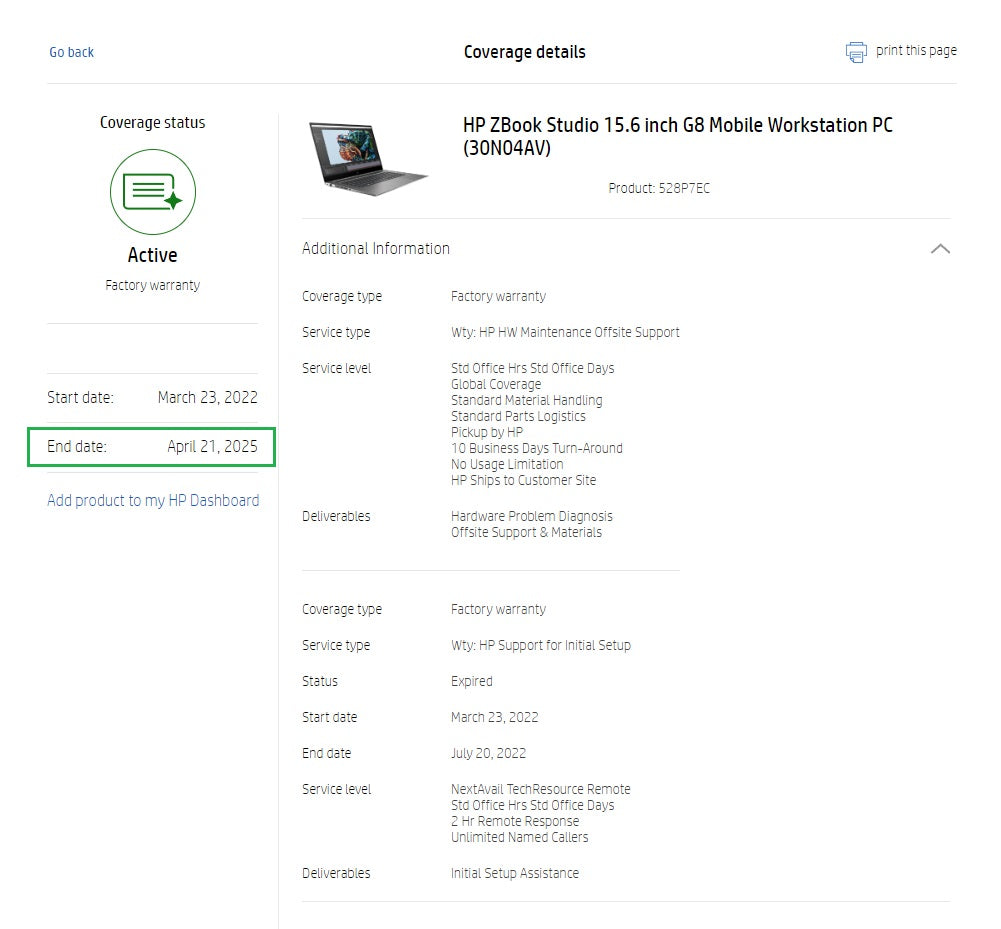The image size is (1001, 929).
Task: Select 'Unlimited Named Callers' text
Action: (520, 837)
